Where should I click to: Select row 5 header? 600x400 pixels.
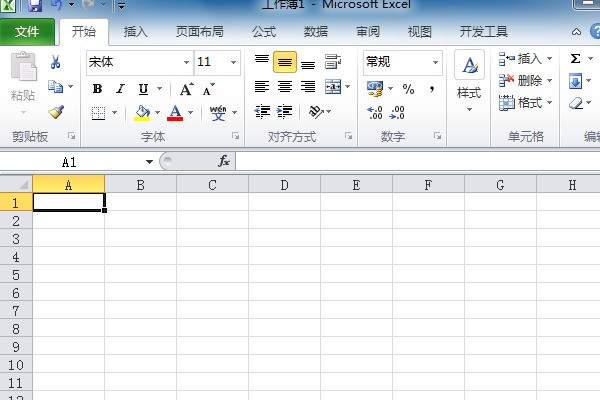click(16, 275)
